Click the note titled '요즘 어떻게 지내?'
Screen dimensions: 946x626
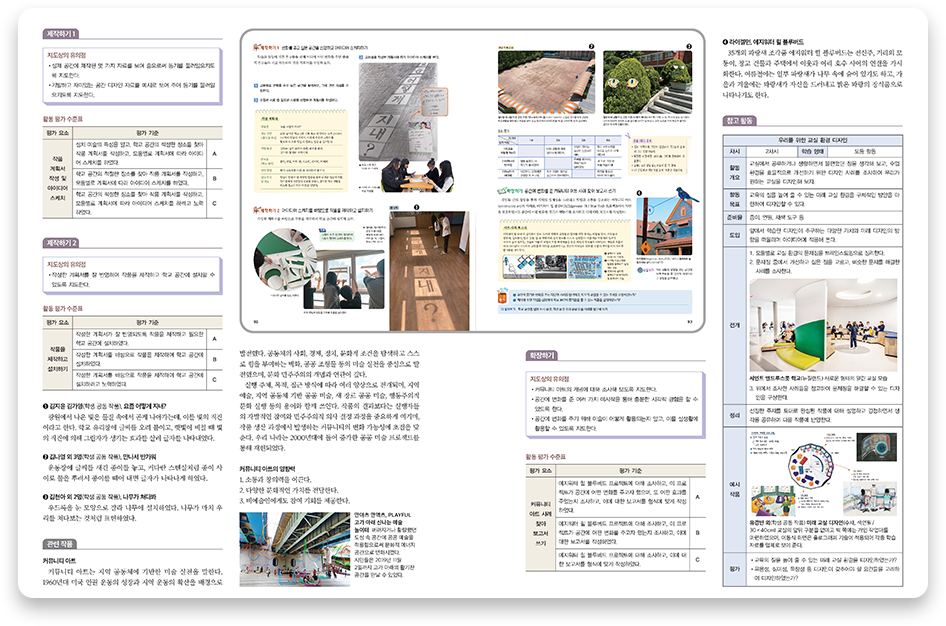(104, 406)
